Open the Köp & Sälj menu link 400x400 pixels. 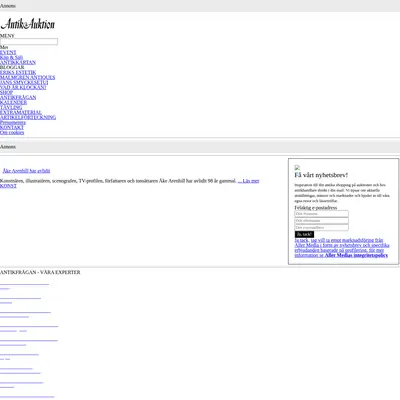(11, 57)
